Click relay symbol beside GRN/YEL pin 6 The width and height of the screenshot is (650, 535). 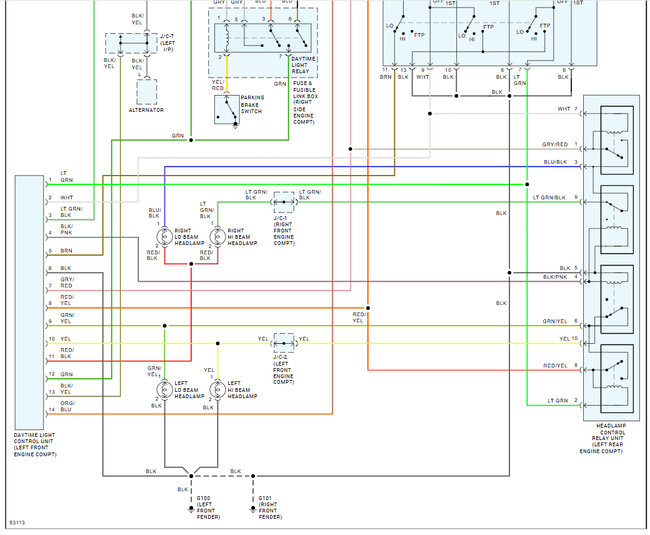617,299
